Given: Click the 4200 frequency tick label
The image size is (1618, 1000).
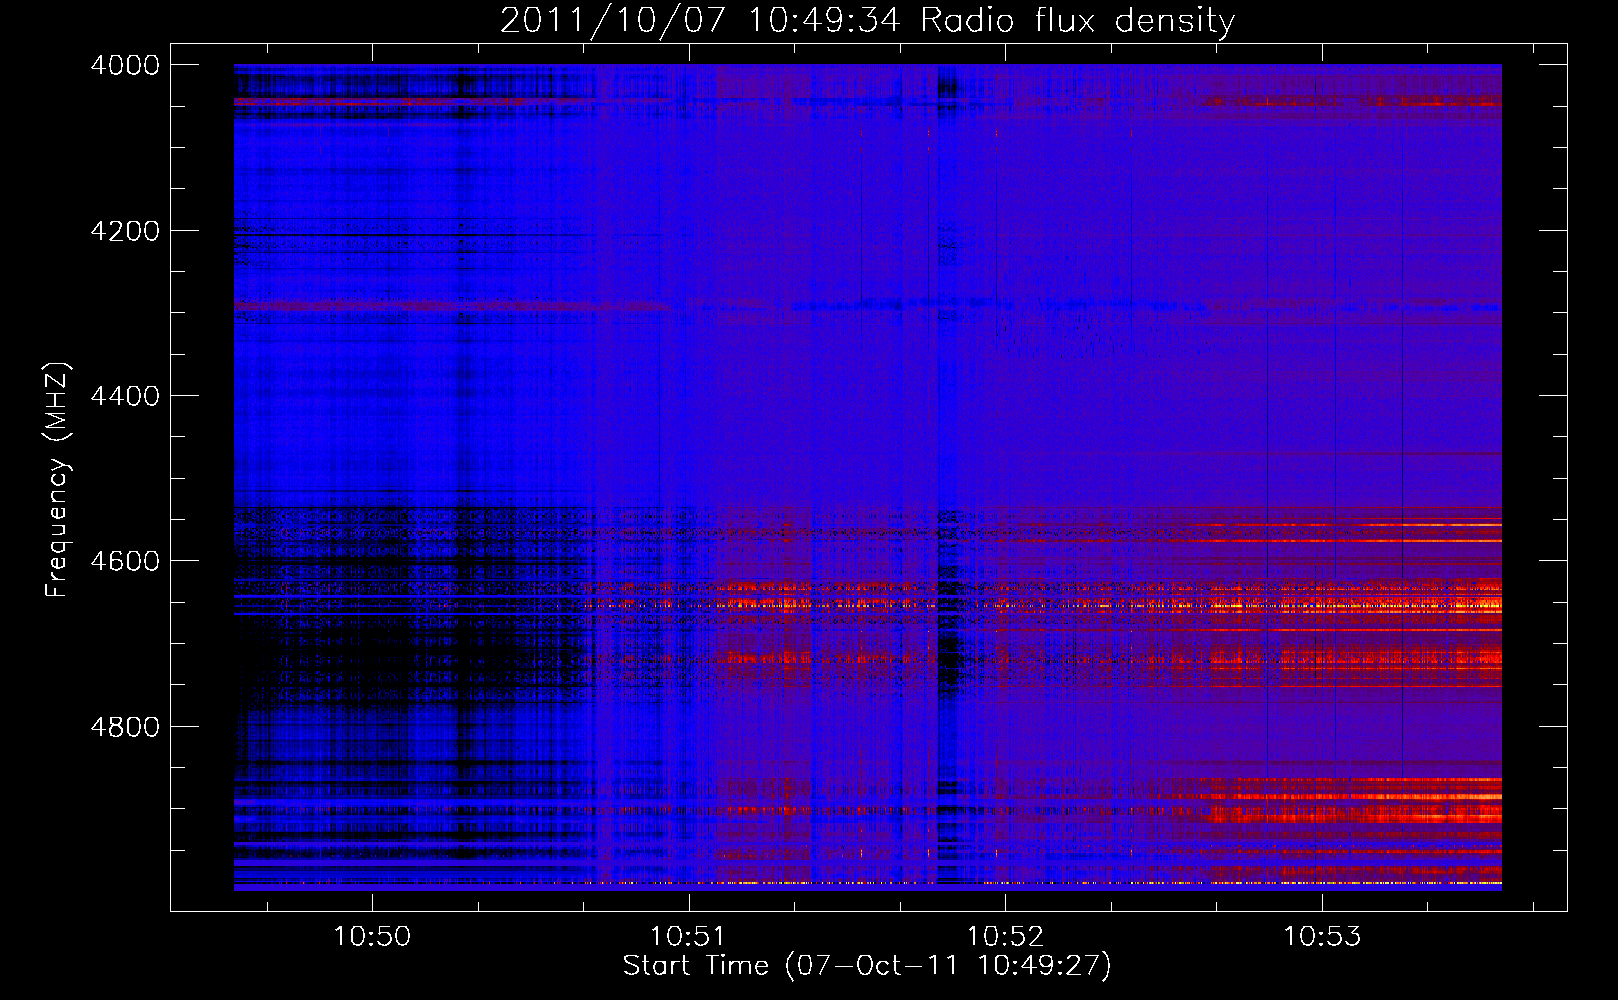Looking at the screenshot, I should (x=125, y=231).
